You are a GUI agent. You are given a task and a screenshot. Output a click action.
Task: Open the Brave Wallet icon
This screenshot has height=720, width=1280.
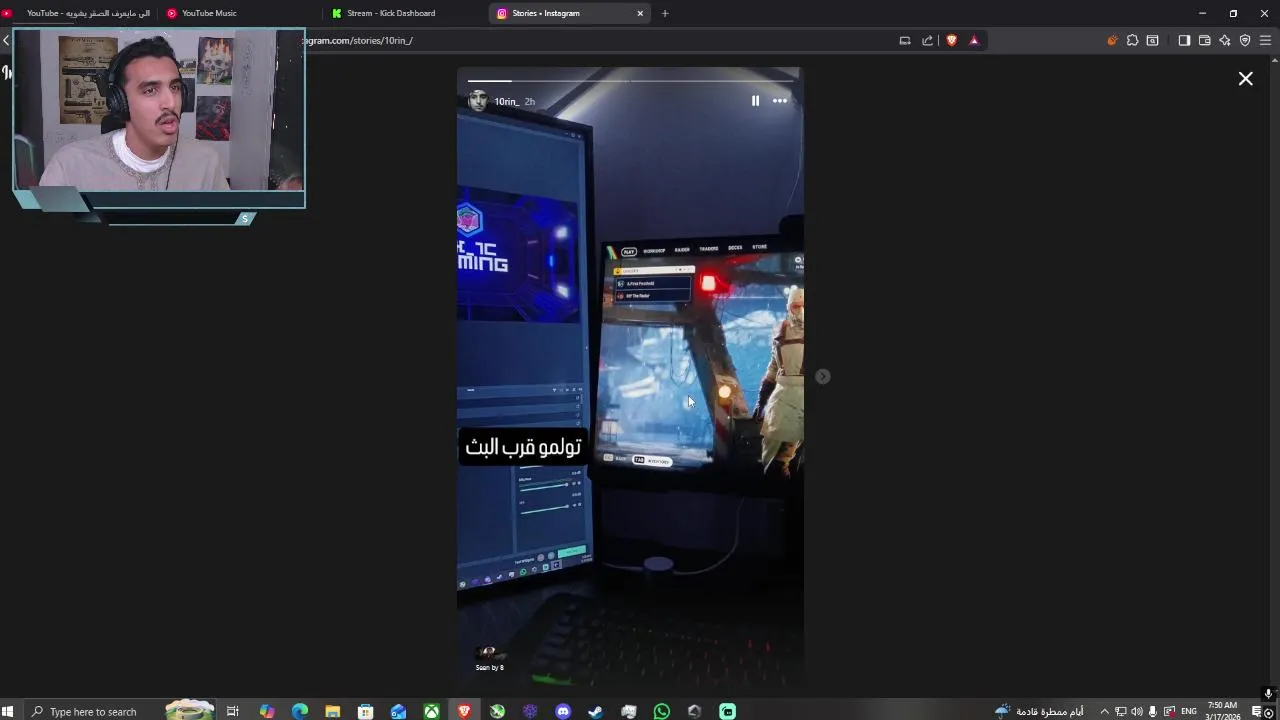point(1204,40)
